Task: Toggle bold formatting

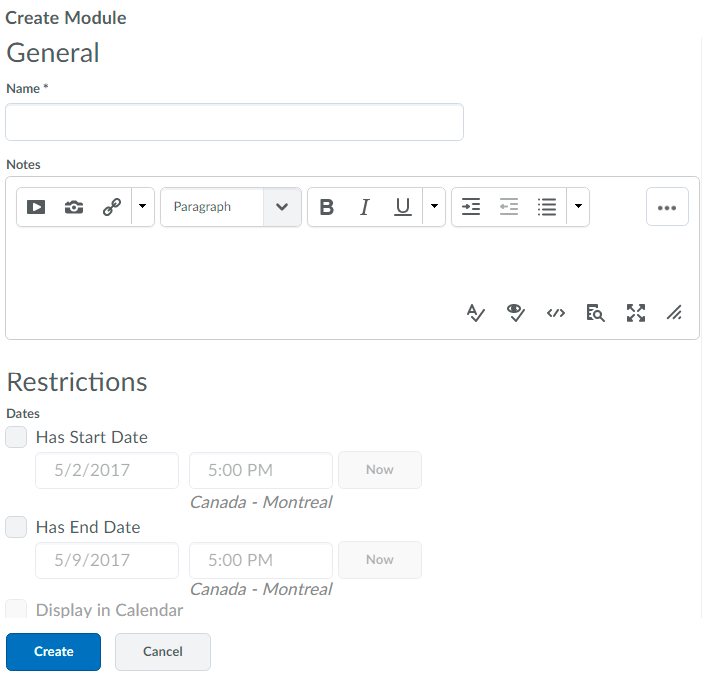Action: point(326,207)
